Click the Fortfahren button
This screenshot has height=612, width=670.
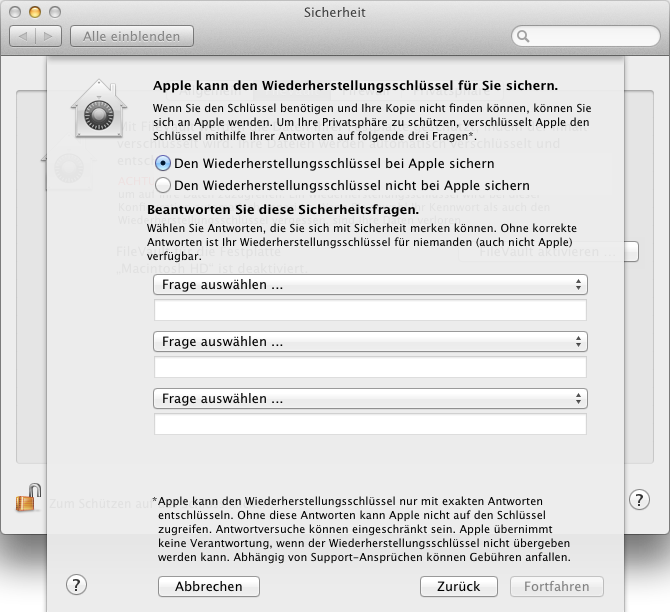coord(556,586)
